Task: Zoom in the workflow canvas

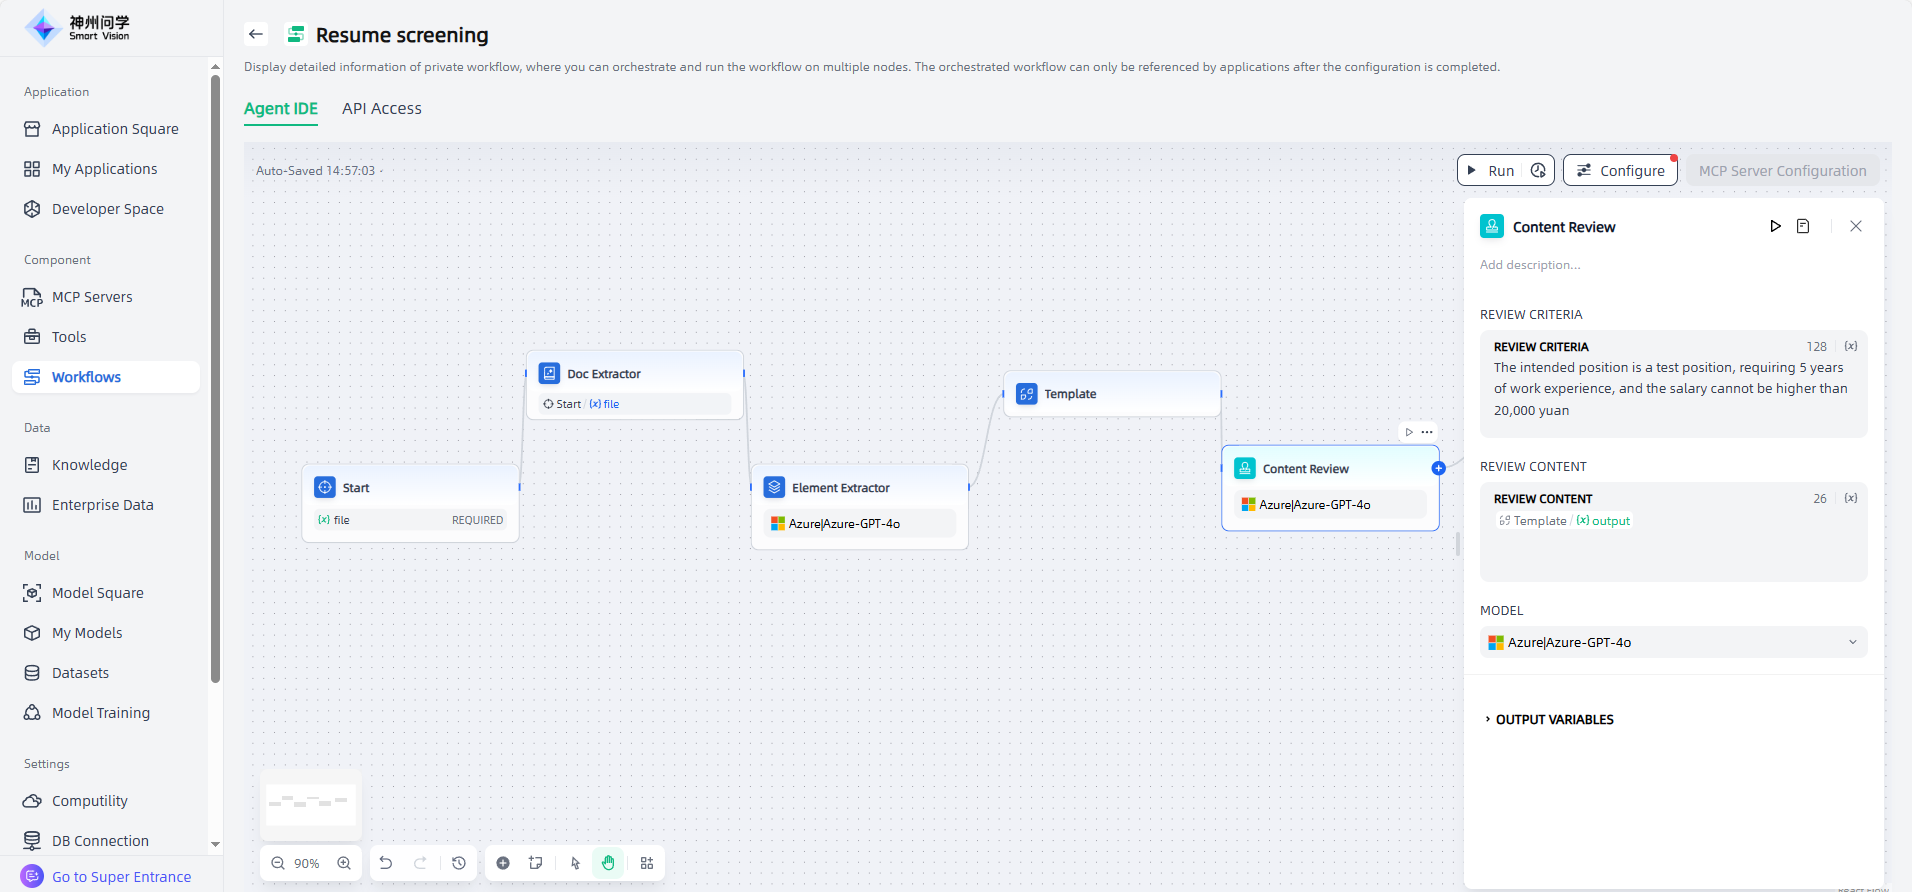Action: 344,863
